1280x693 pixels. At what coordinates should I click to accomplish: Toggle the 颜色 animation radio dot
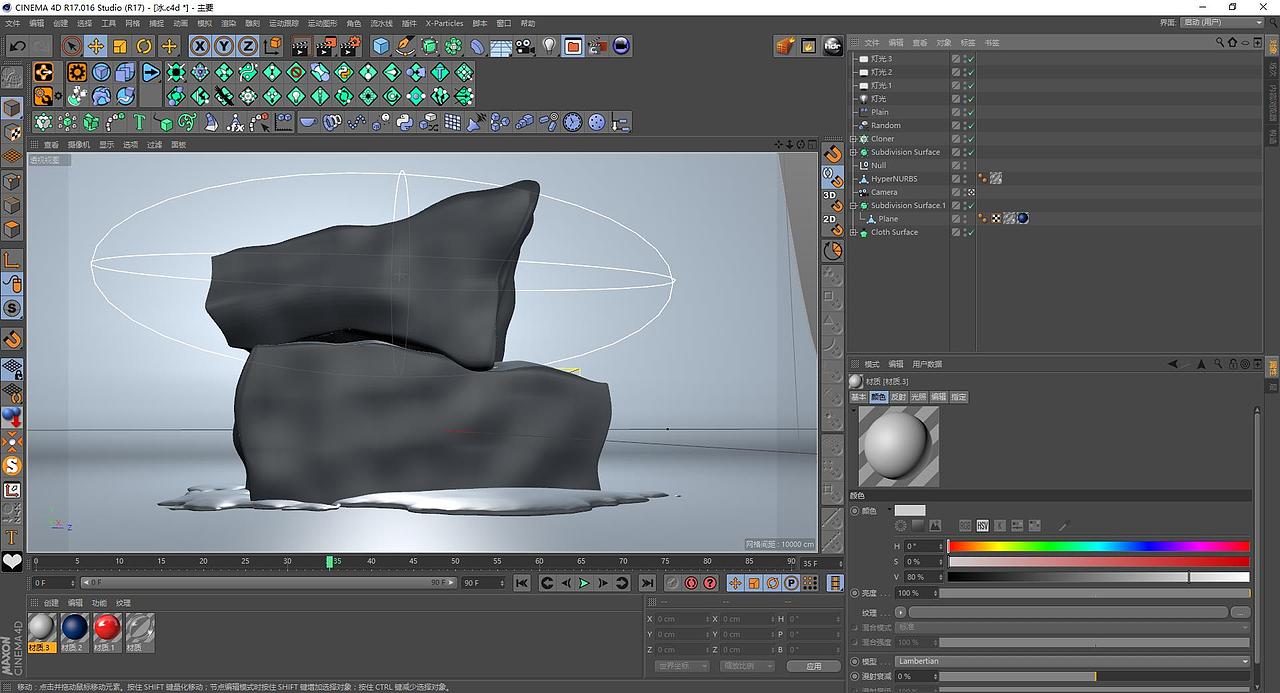[854, 511]
